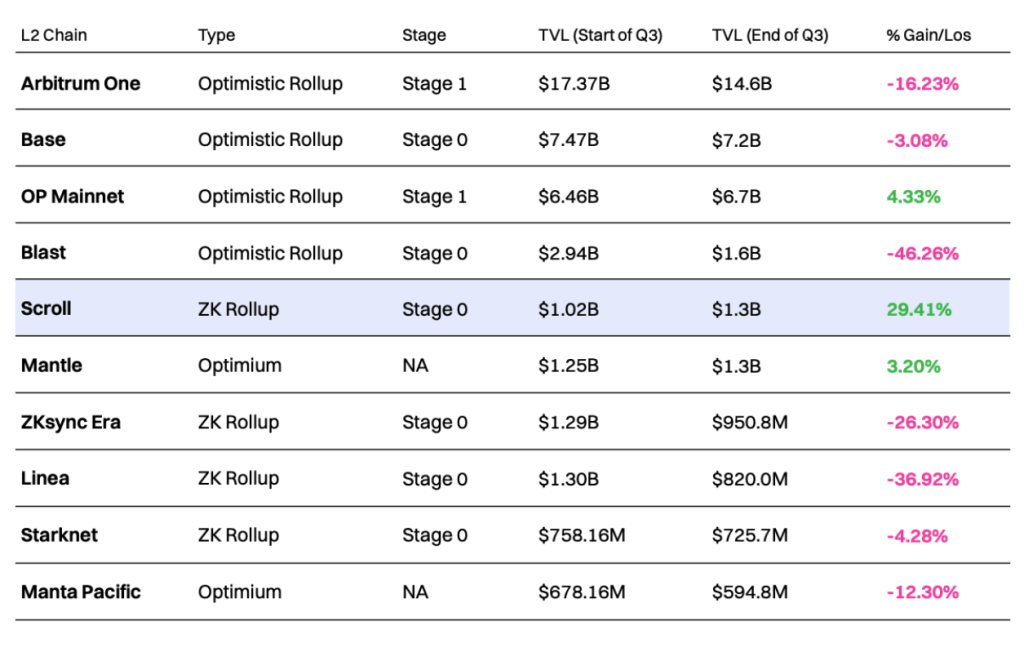The height and width of the screenshot is (647, 1024).
Task: Click the TVL (End of Q3) header
Action: [x=770, y=35]
